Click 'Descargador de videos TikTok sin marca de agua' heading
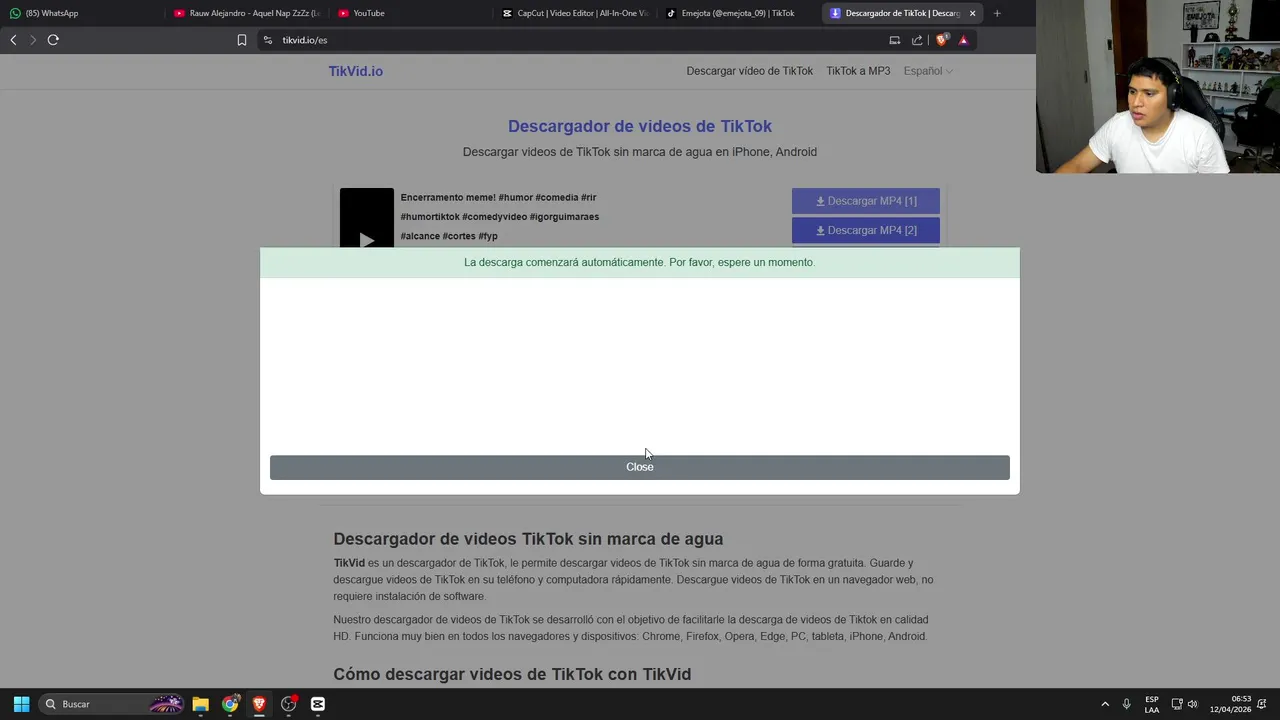 (x=528, y=539)
